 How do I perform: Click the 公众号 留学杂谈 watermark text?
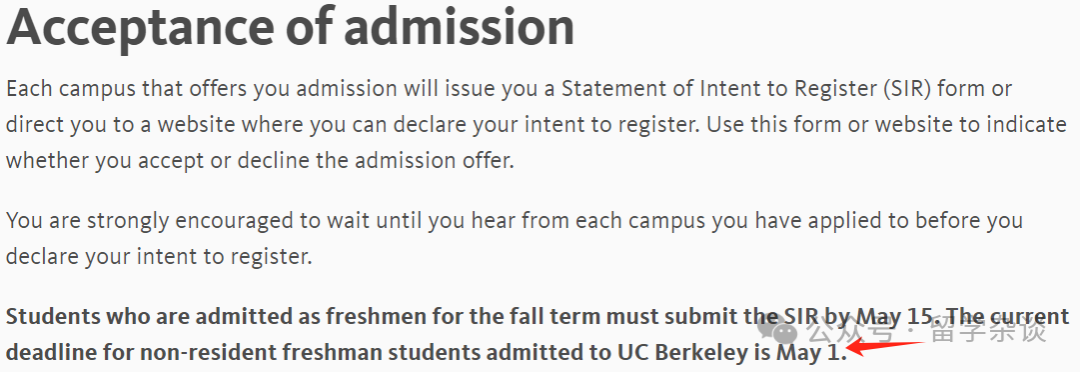tap(926, 331)
